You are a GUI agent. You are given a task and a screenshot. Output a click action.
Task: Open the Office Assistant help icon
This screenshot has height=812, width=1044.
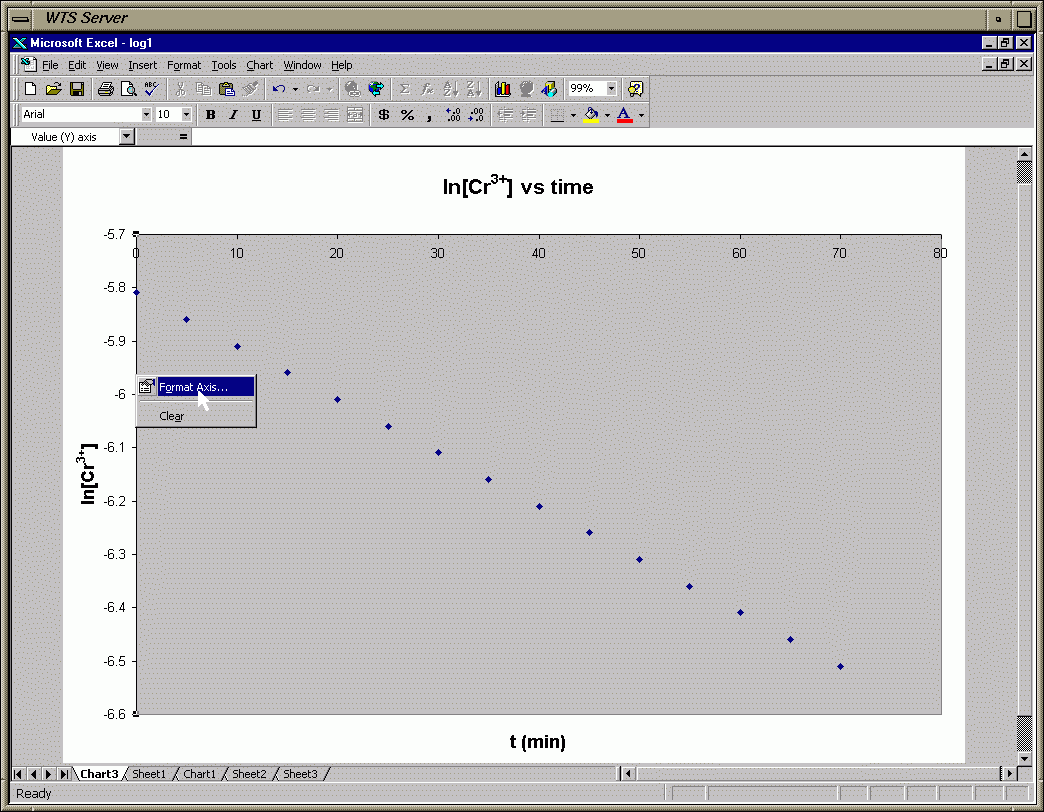pos(635,89)
